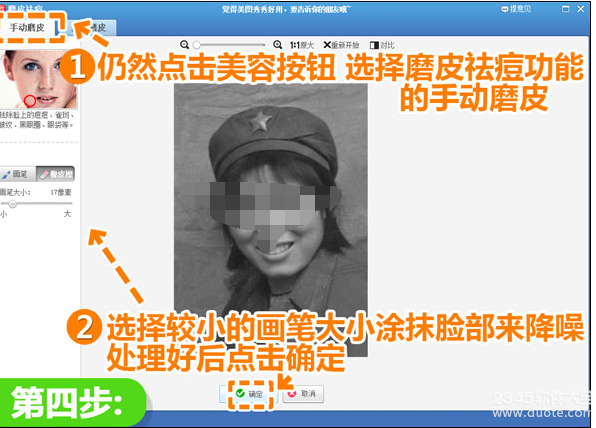
Task: Adjust the zoom level slider handle
Action: coord(197,45)
